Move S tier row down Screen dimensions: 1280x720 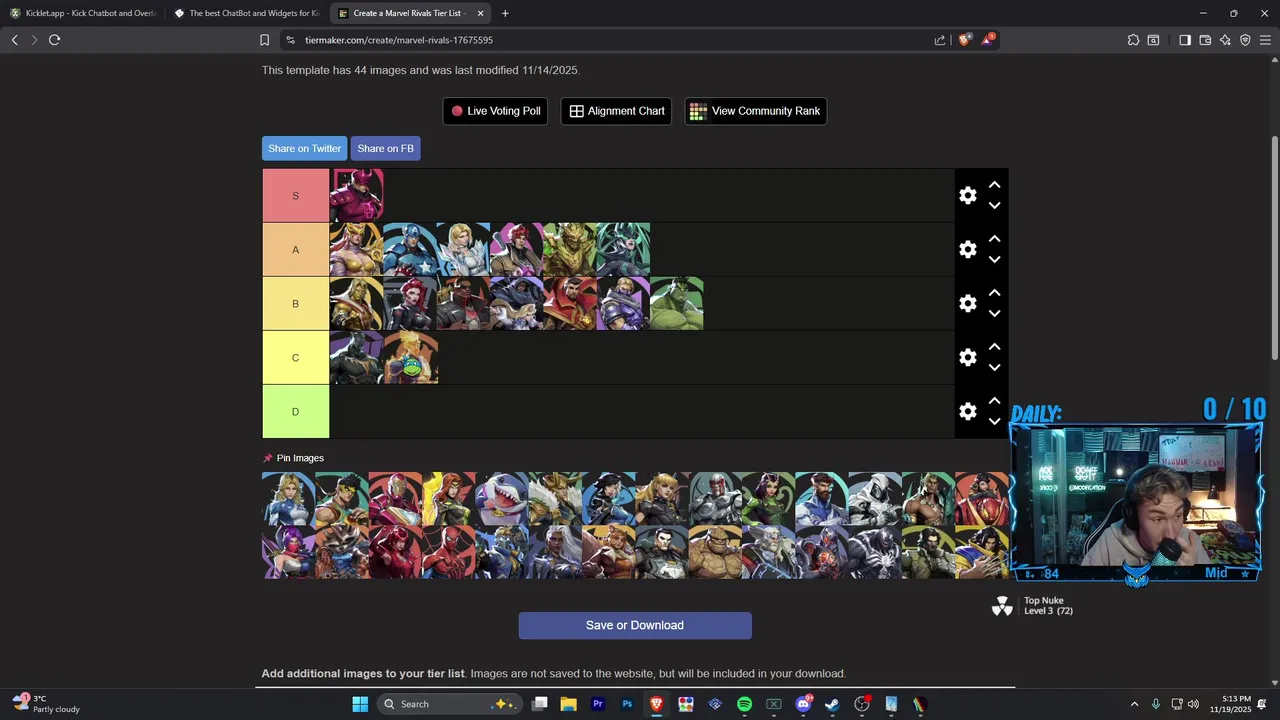[x=994, y=206]
